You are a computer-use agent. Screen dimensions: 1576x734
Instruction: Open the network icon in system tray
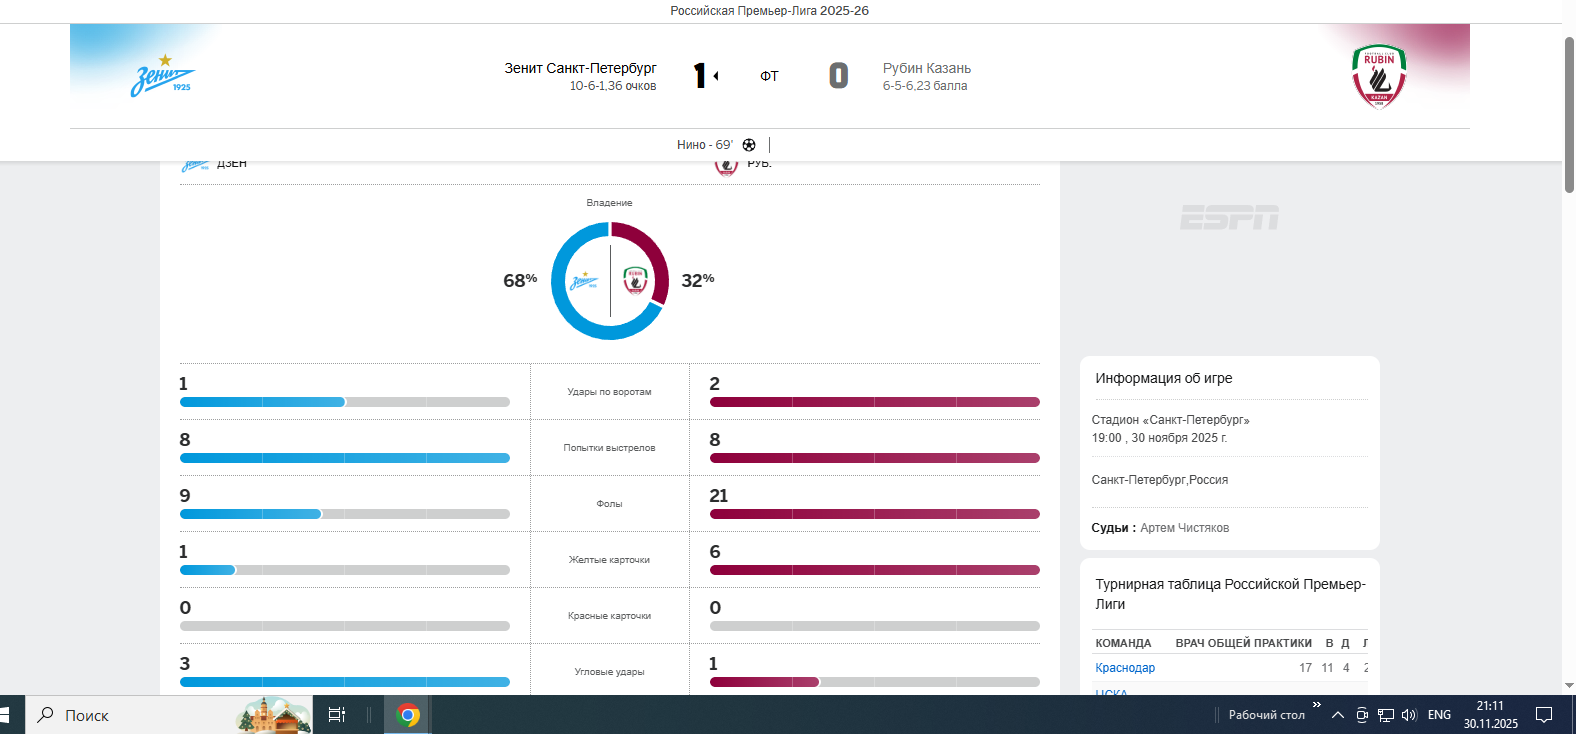(1386, 715)
